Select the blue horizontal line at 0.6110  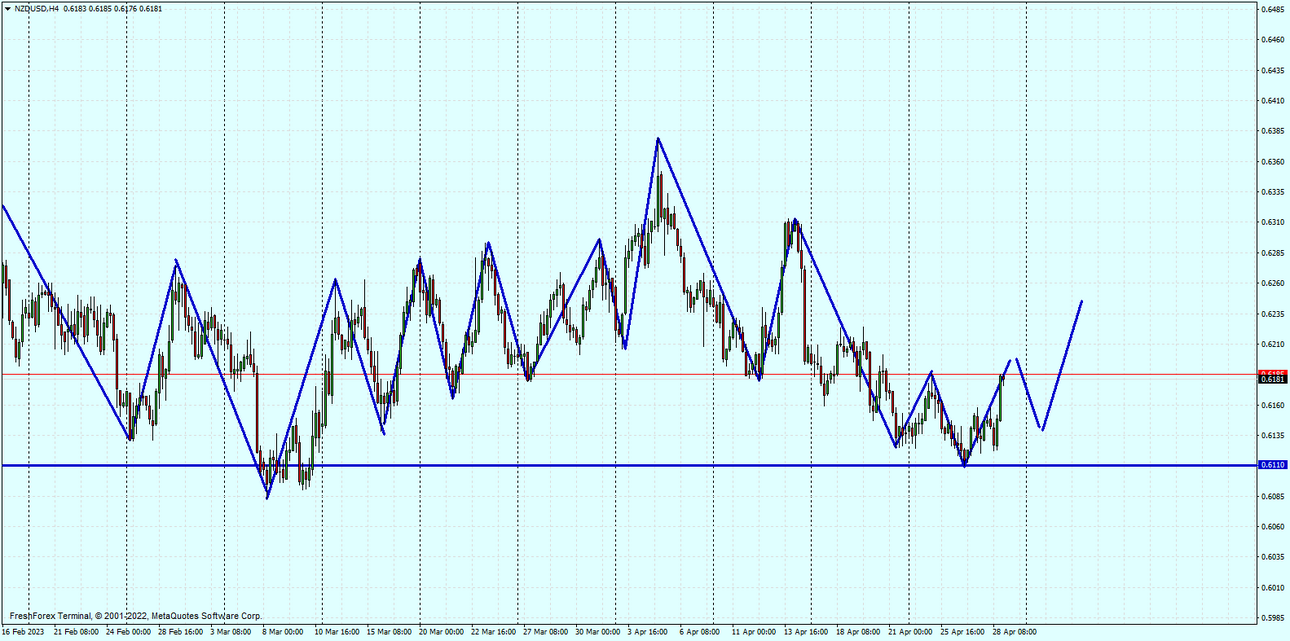[x=629, y=465]
